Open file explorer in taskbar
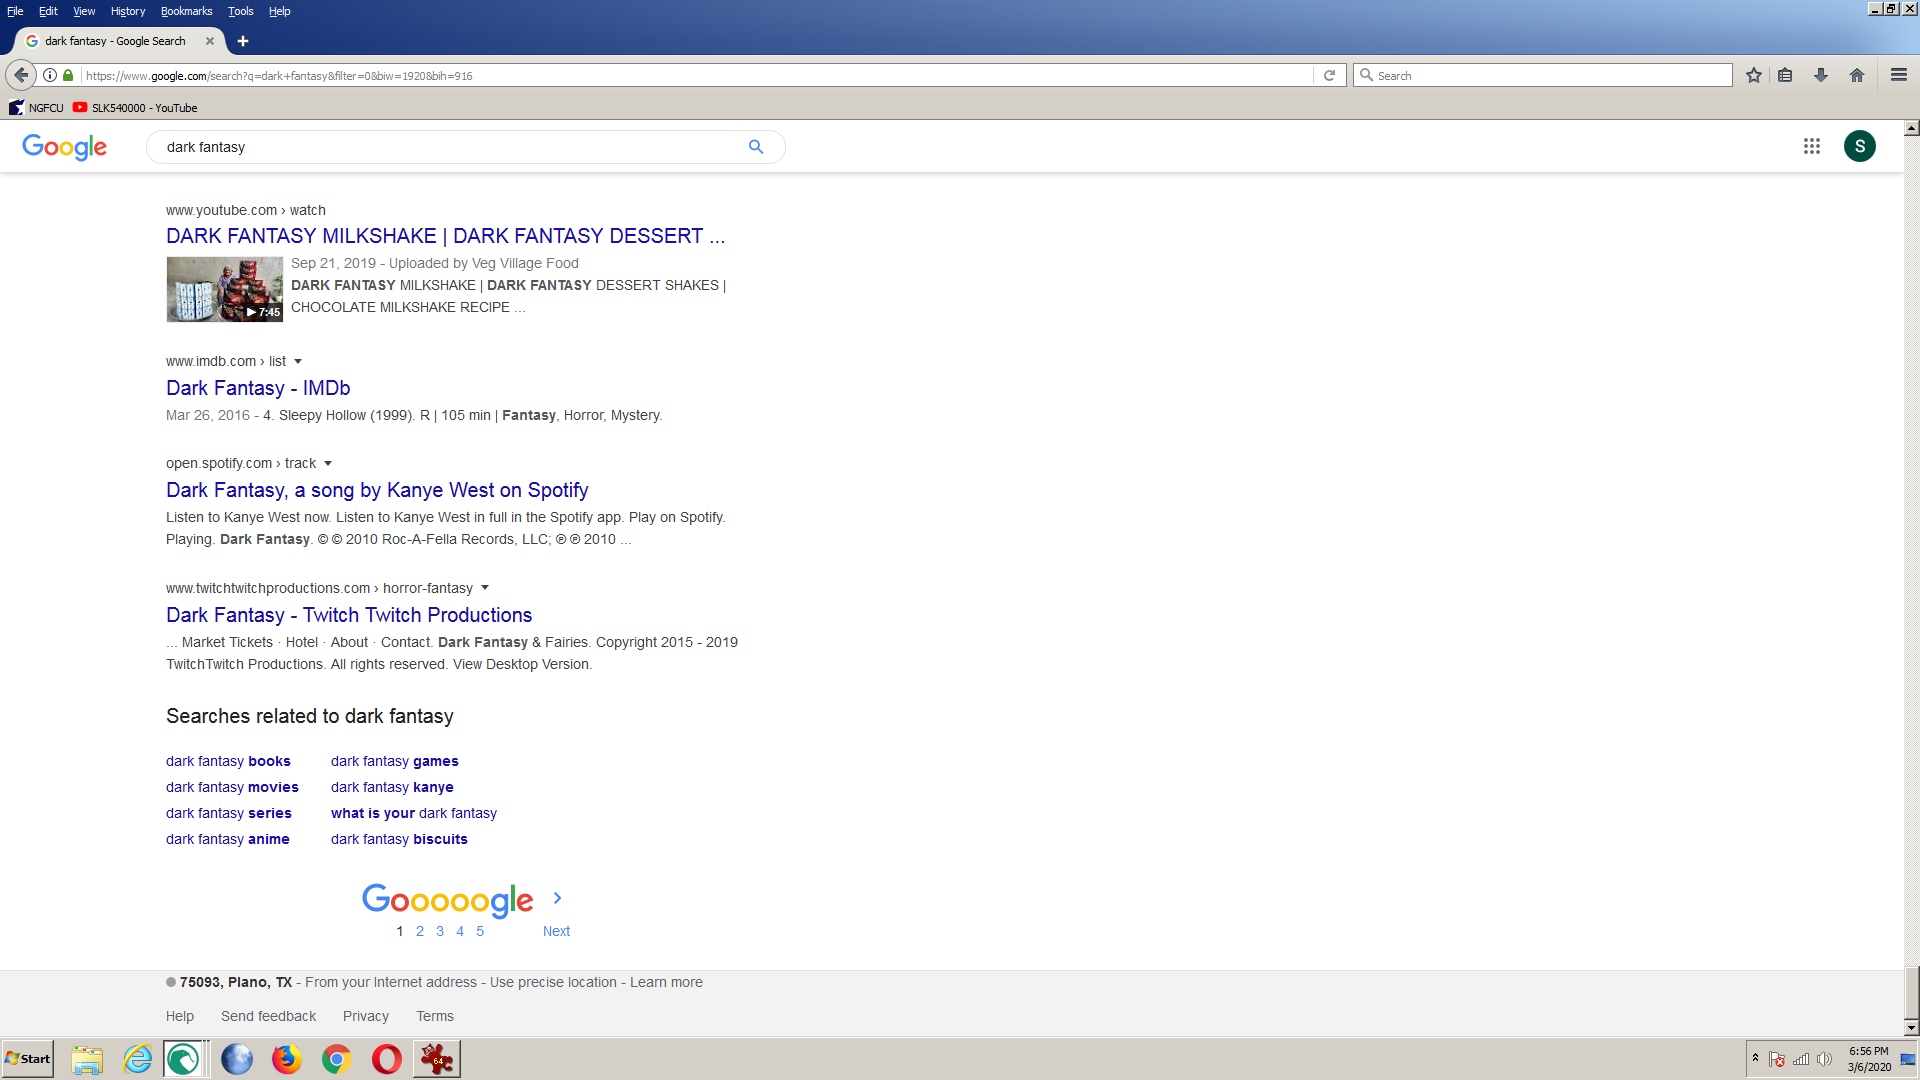Screen dimensions: 1920x1080 [x=87, y=1059]
